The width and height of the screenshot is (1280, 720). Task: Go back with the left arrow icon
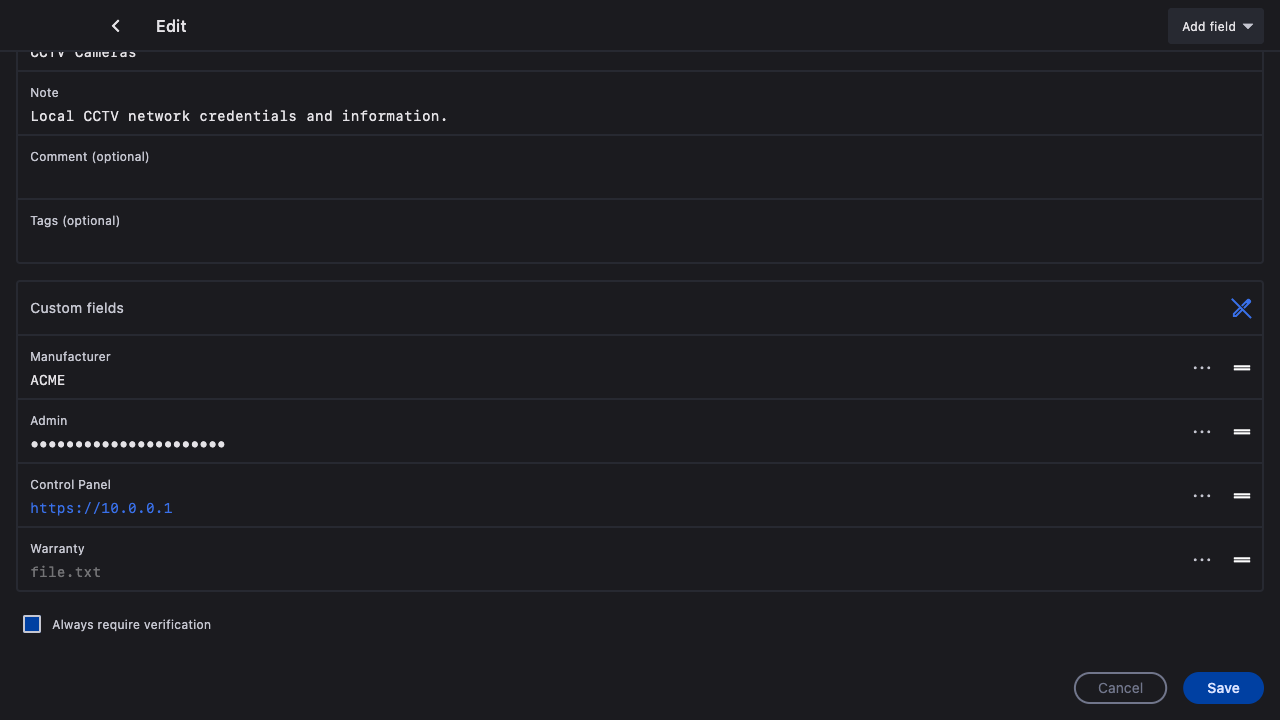[x=116, y=26]
